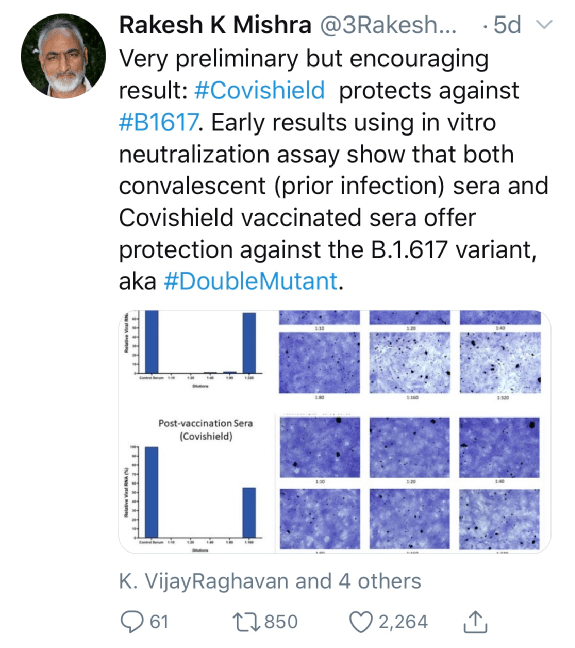Open the reply comment icon
575x648 pixels.
pos(132,622)
